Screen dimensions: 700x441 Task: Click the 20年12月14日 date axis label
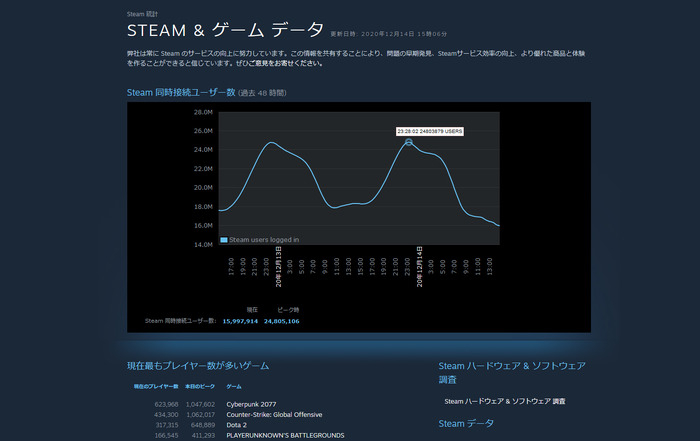point(419,266)
